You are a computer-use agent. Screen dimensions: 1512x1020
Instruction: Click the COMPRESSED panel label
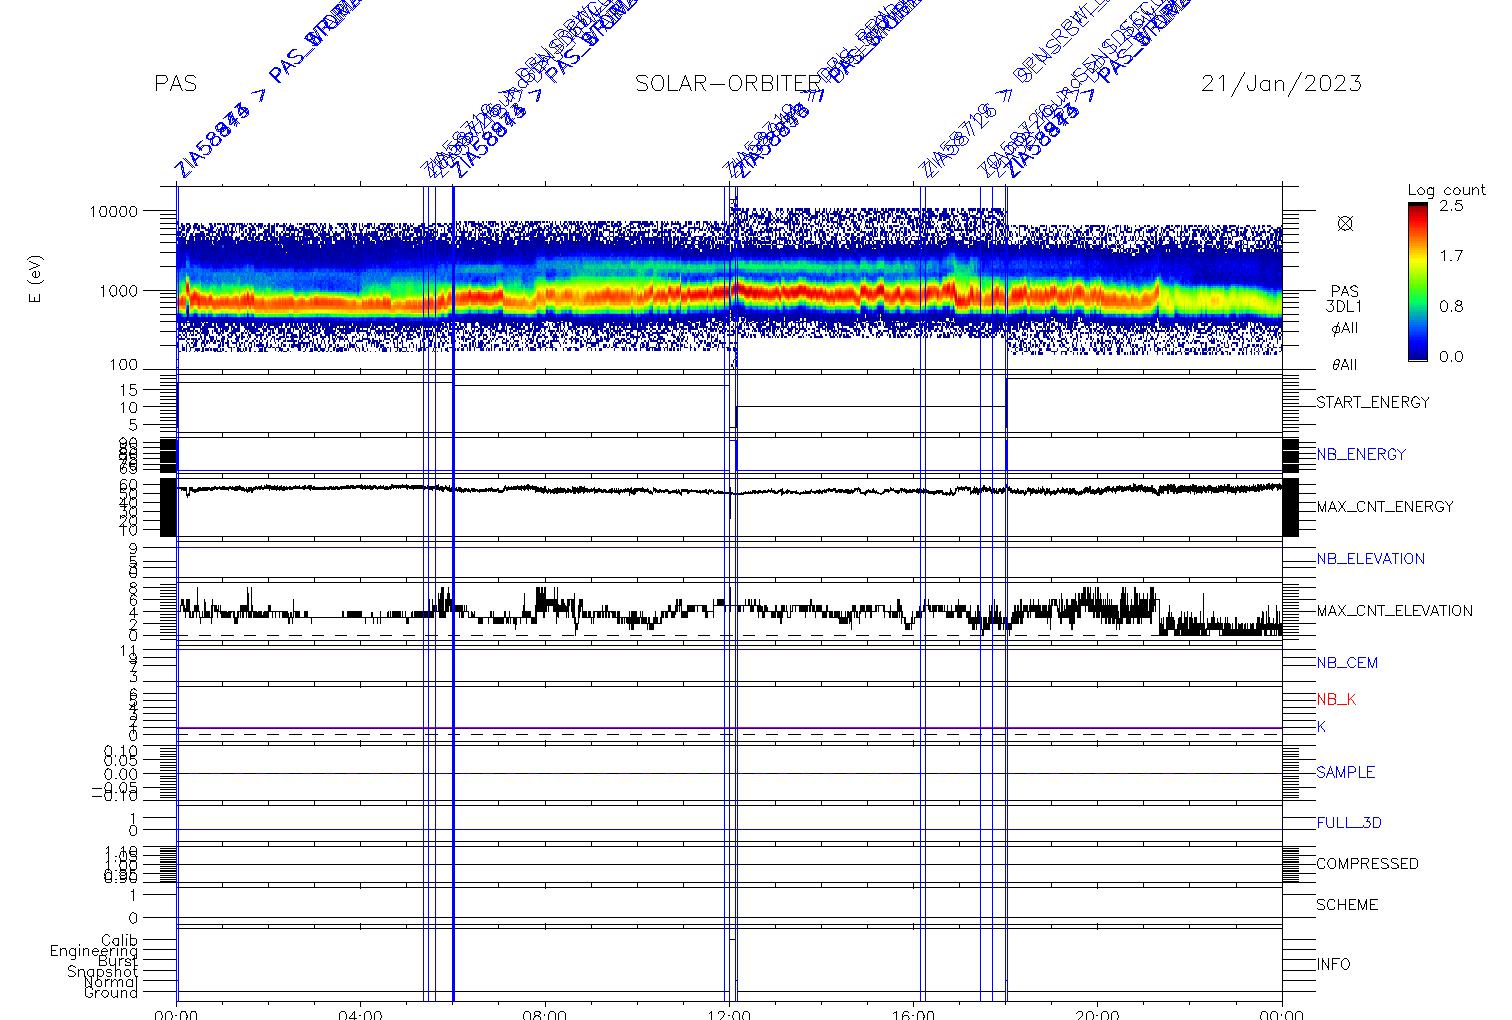pyautogui.click(x=1367, y=864)
